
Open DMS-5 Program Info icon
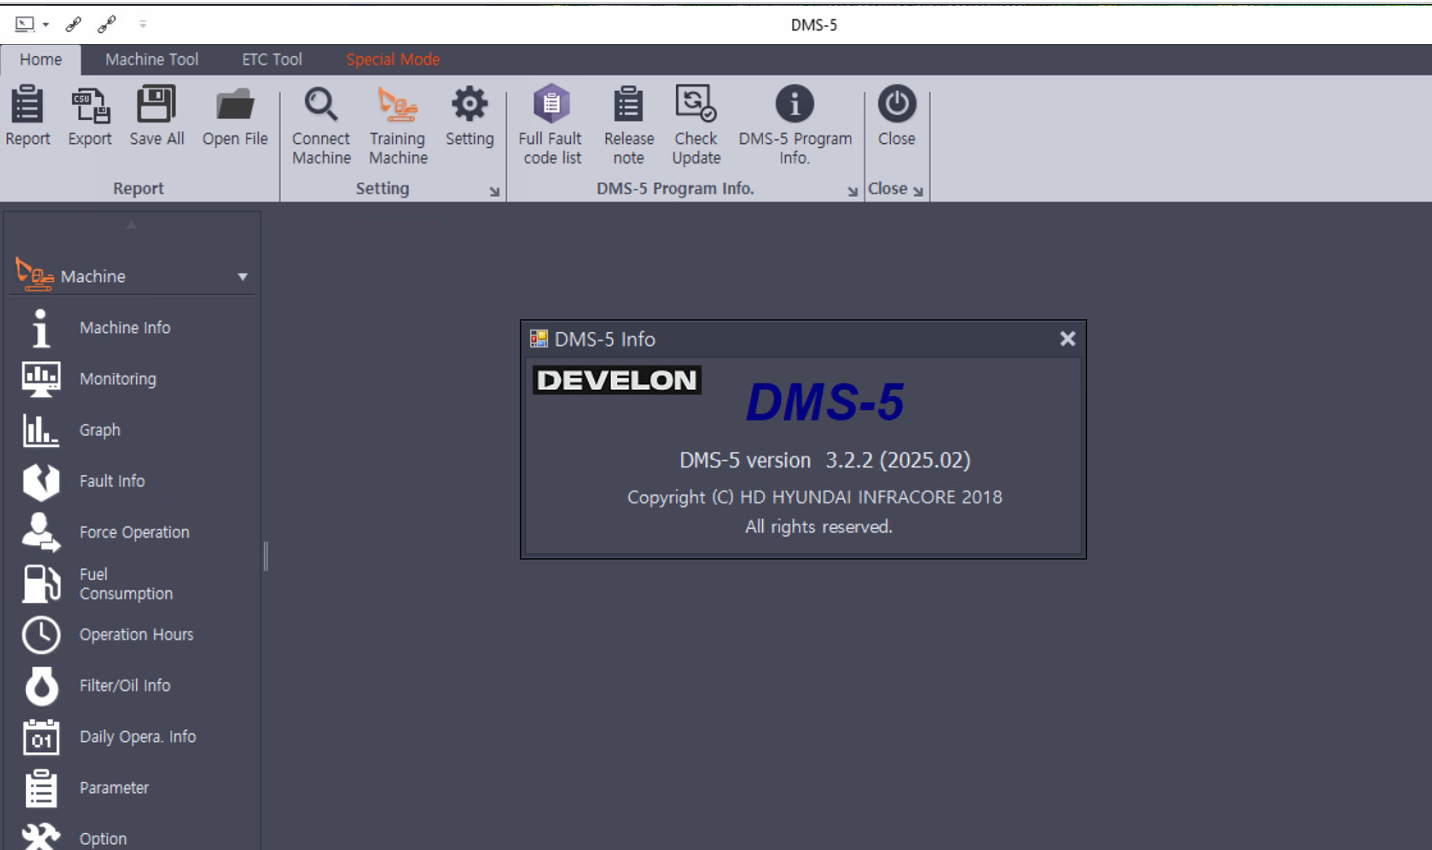[x=795, y=104]
